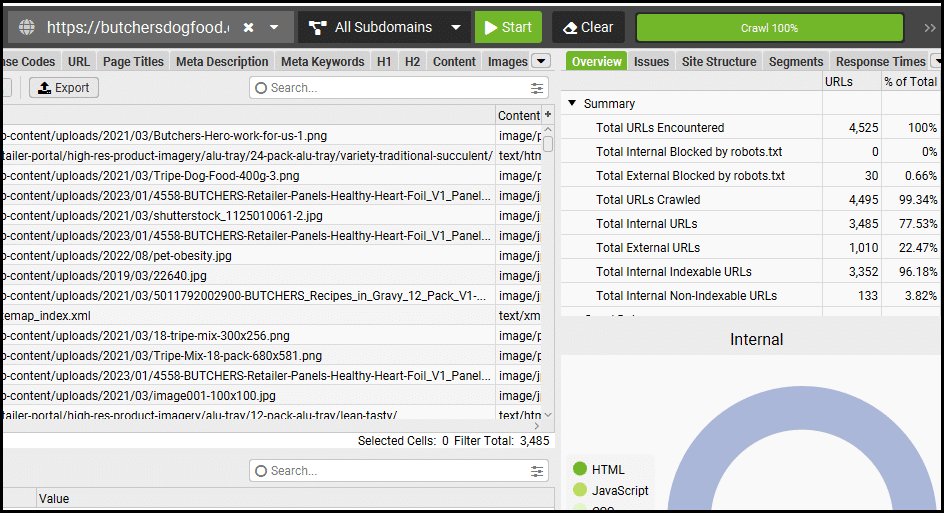
Task: Export the crawl data
Action: [x=64, y=88]
